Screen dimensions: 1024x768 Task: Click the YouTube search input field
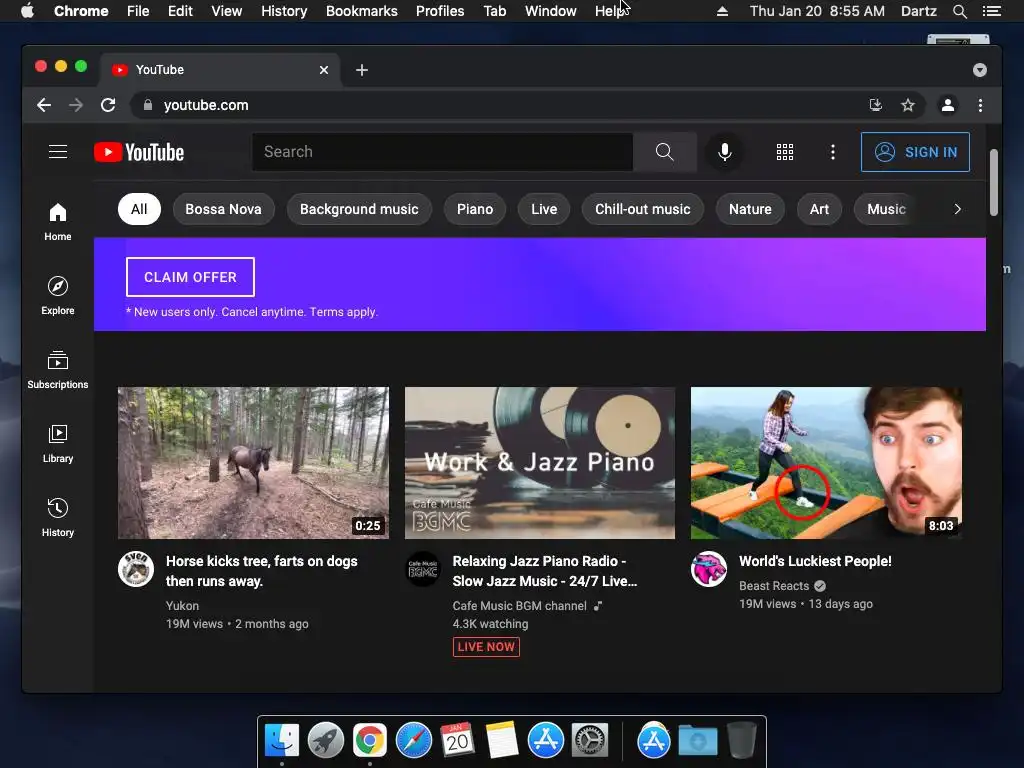pyautogui.click(x=443, y=152)
